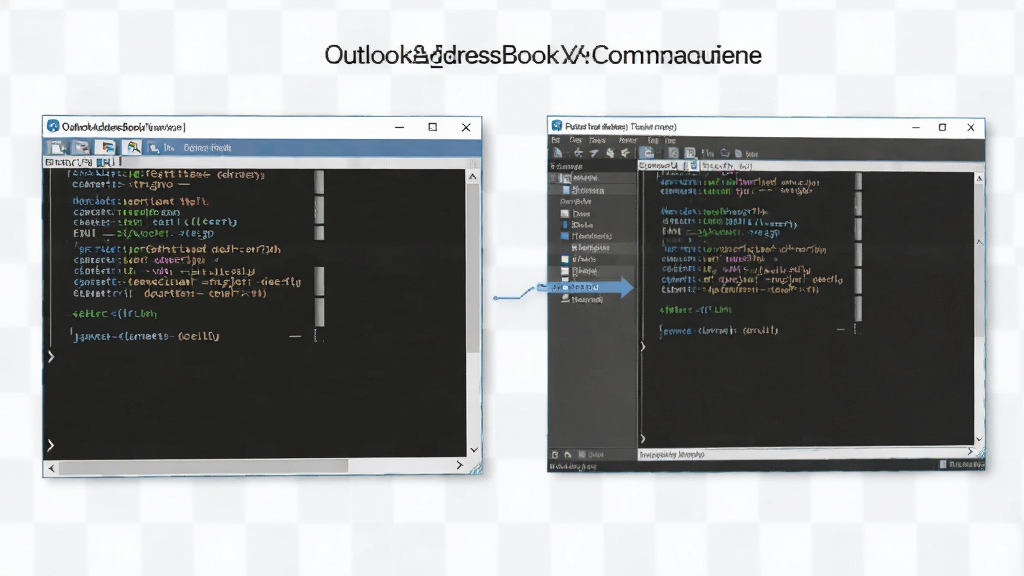Viewport: 1024px width, 576px height.
Task: Click the third toolbar icon in the left window
Action: tap(107, 148)
